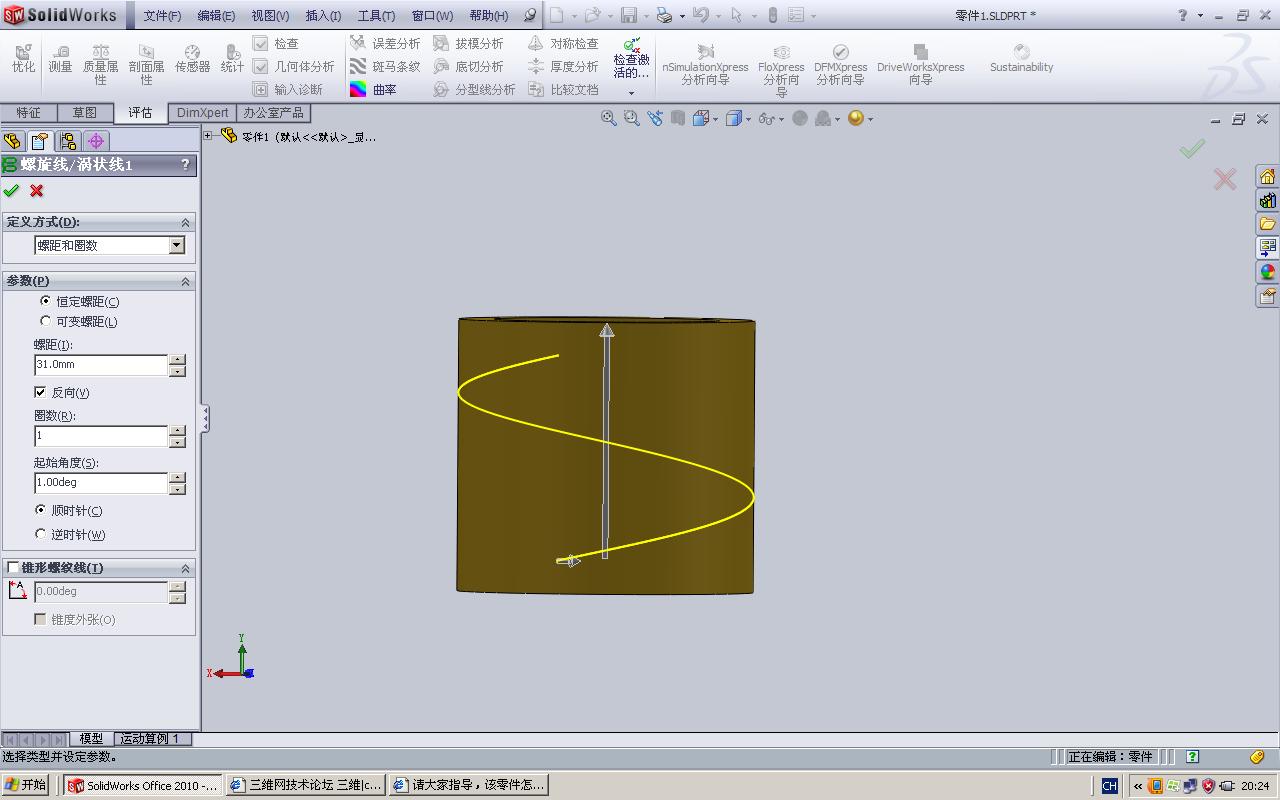Launch FloXpress analysis wizard
The image size is (1280, 800).
point(781,69)
